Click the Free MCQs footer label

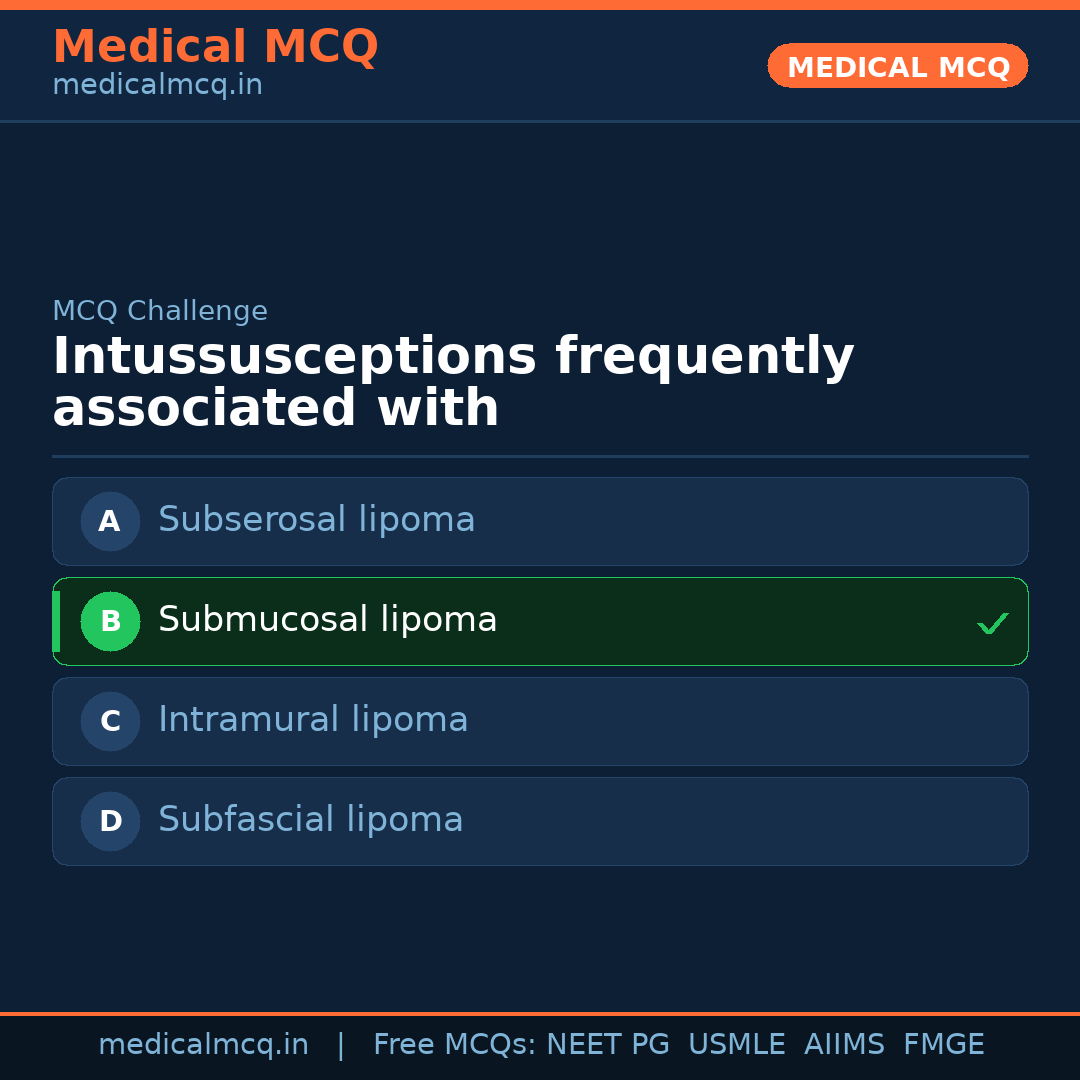point(455,1045)
